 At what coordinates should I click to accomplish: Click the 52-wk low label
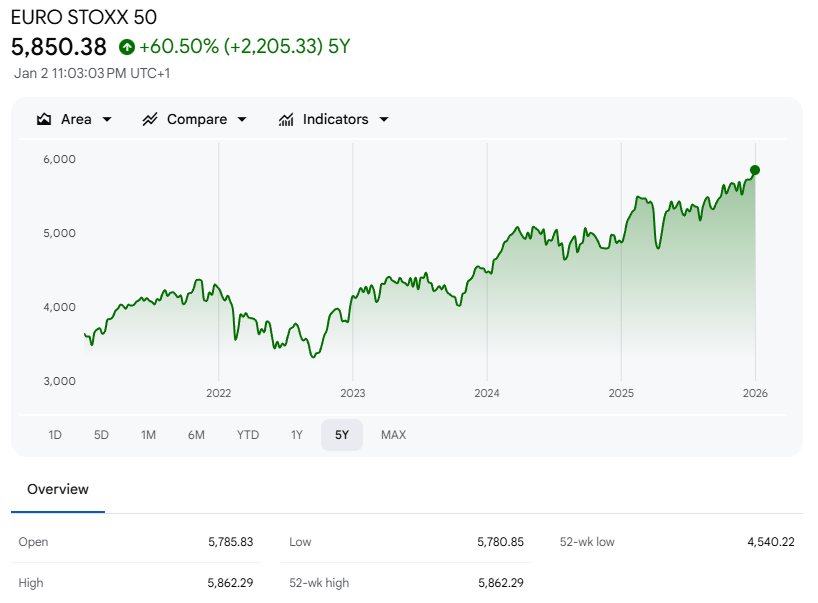587,542
